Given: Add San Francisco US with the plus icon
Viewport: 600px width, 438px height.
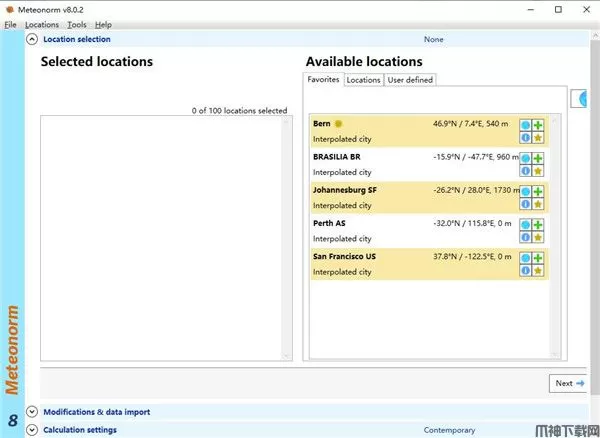Looking at the screenshot, I should (x=538, y=258).
